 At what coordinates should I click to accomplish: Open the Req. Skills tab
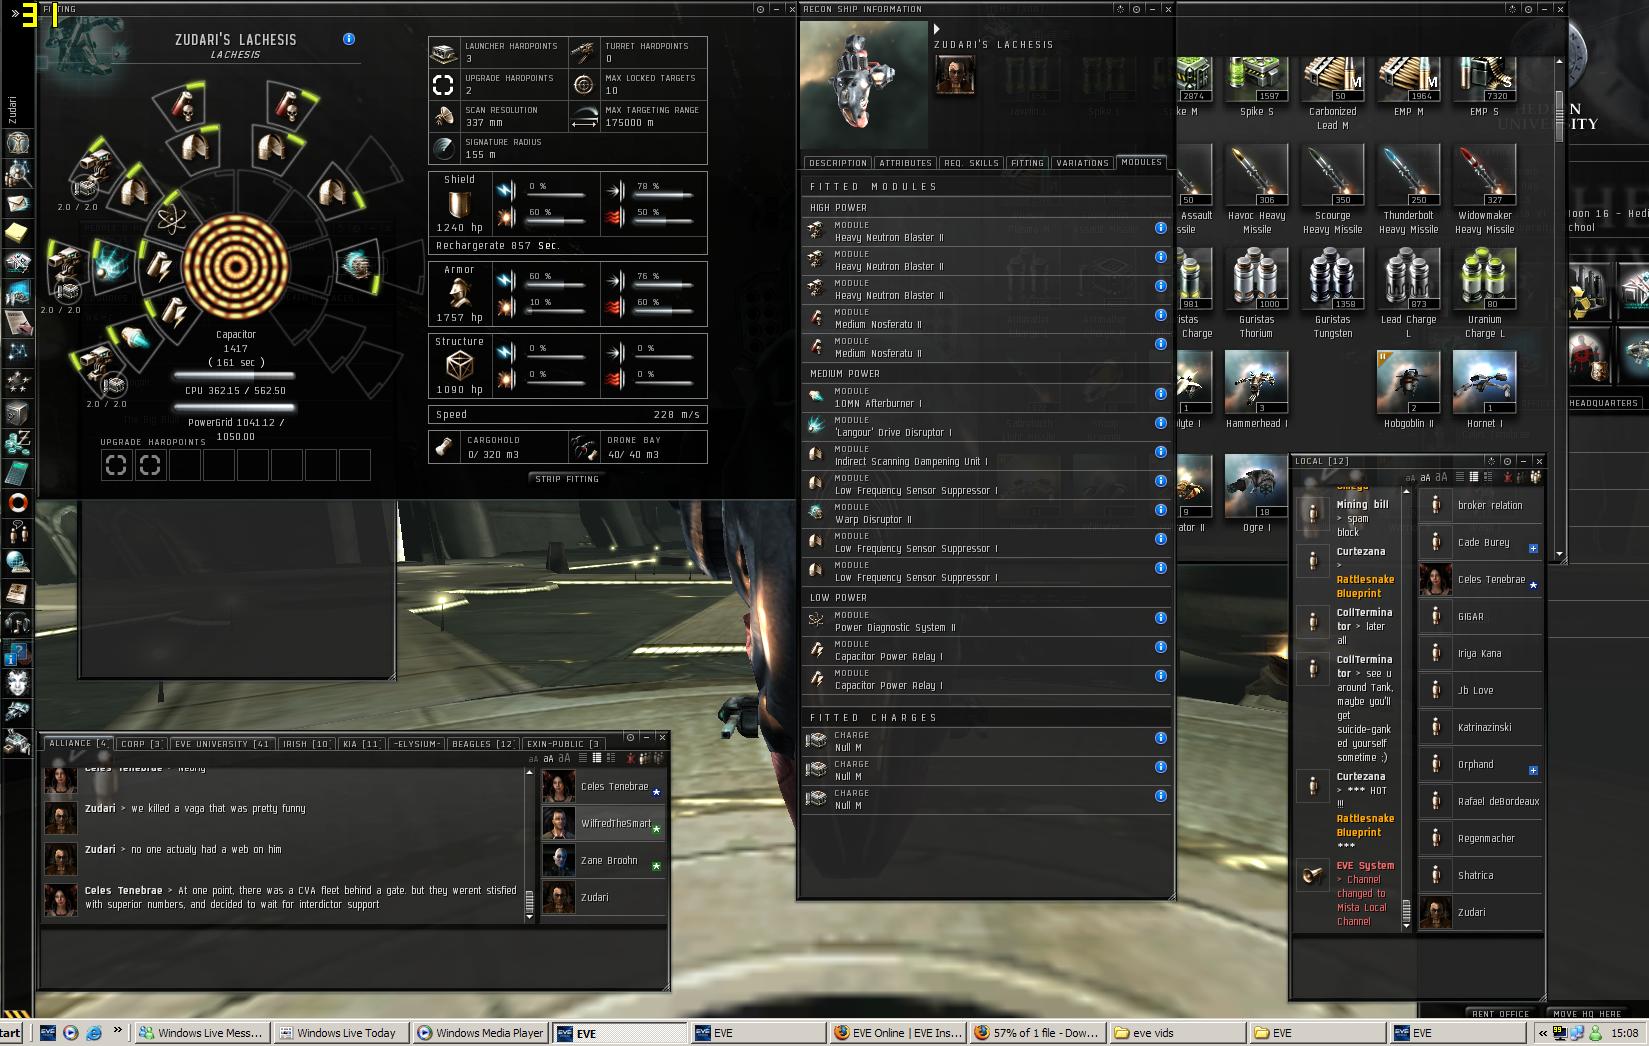coord(971,163)
